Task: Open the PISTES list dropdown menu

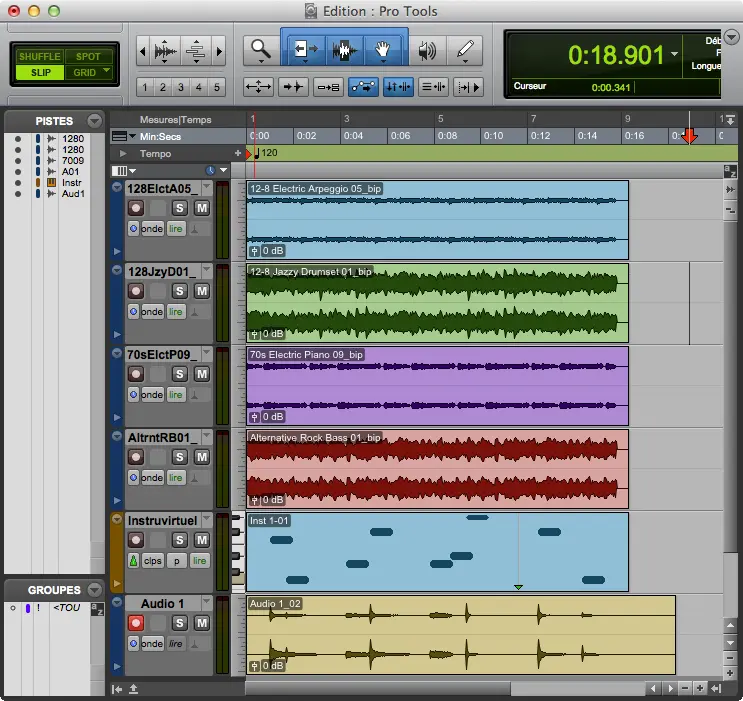Action: point(94,121)
